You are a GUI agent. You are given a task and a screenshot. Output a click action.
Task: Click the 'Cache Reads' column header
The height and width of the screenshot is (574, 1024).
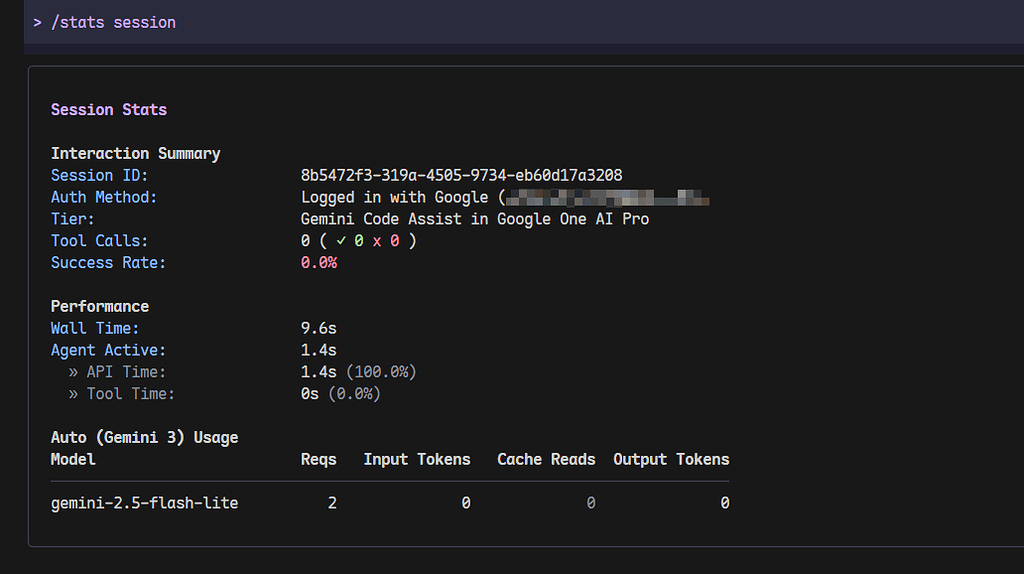(x=546, y=460)
